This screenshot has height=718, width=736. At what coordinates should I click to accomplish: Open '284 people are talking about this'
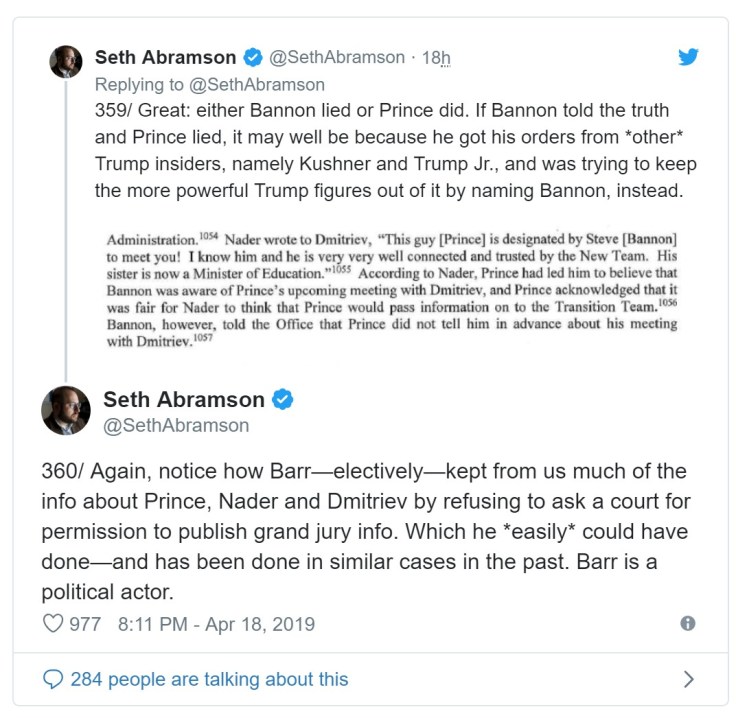(209, 680)
